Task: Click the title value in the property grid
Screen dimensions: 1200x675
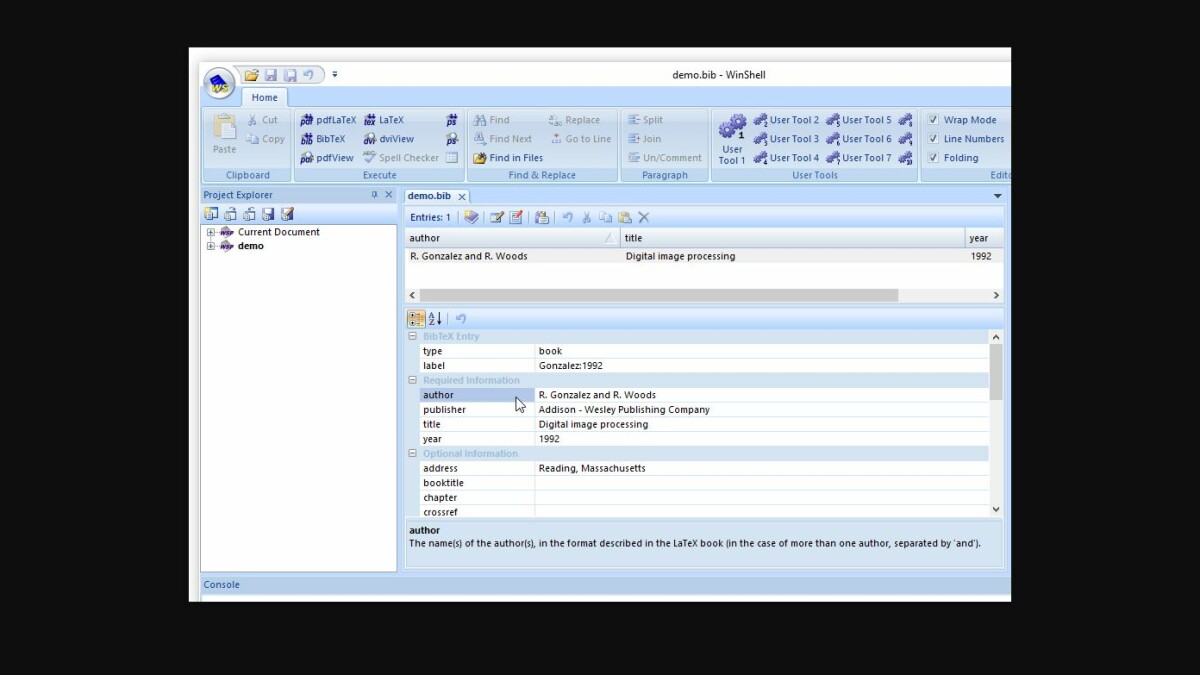Action: click(761, 424)
